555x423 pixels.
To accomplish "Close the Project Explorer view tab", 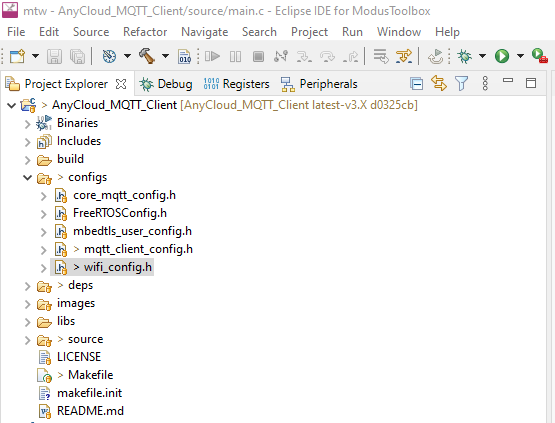I will [121, 84].
